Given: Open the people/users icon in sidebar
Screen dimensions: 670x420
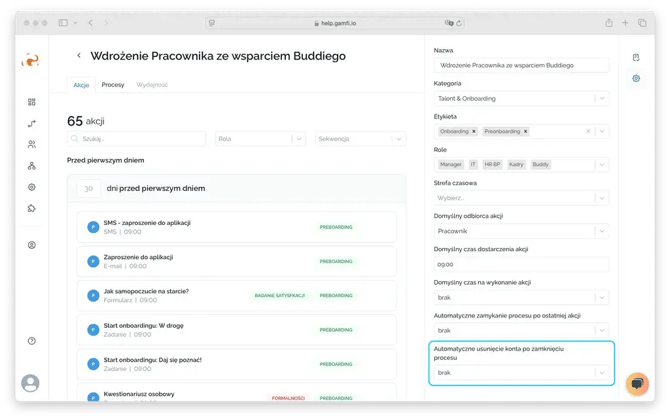Looking at the screenshot, I should 32,144.
